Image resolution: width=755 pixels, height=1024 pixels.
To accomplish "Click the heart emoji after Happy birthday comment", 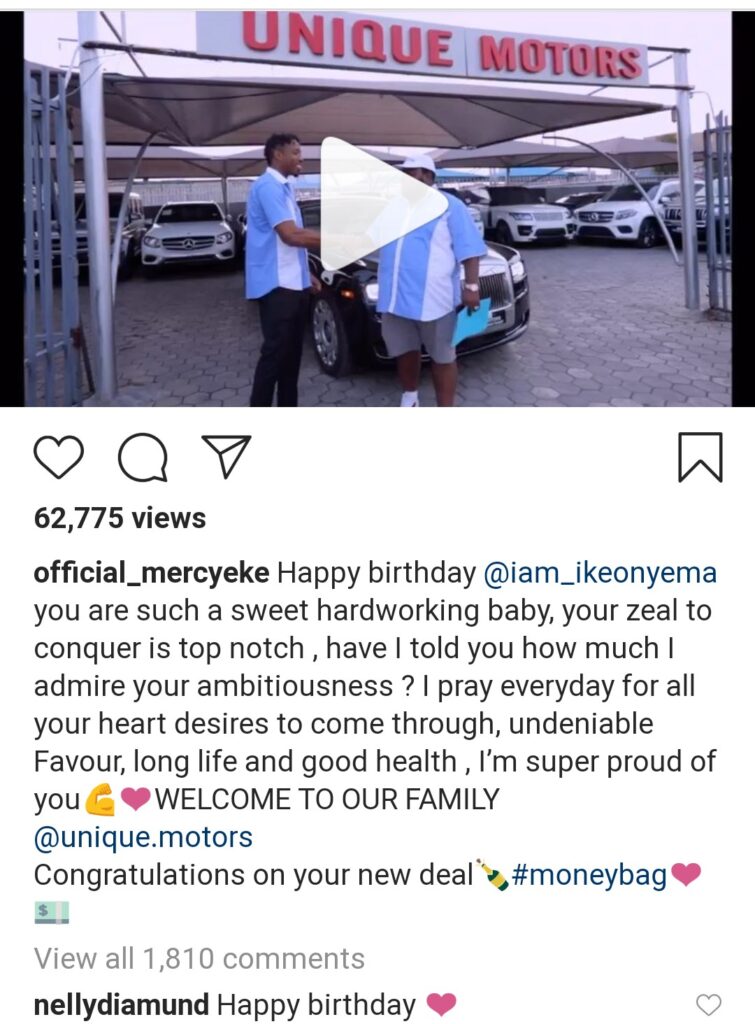I will (x=441, y=1004).
